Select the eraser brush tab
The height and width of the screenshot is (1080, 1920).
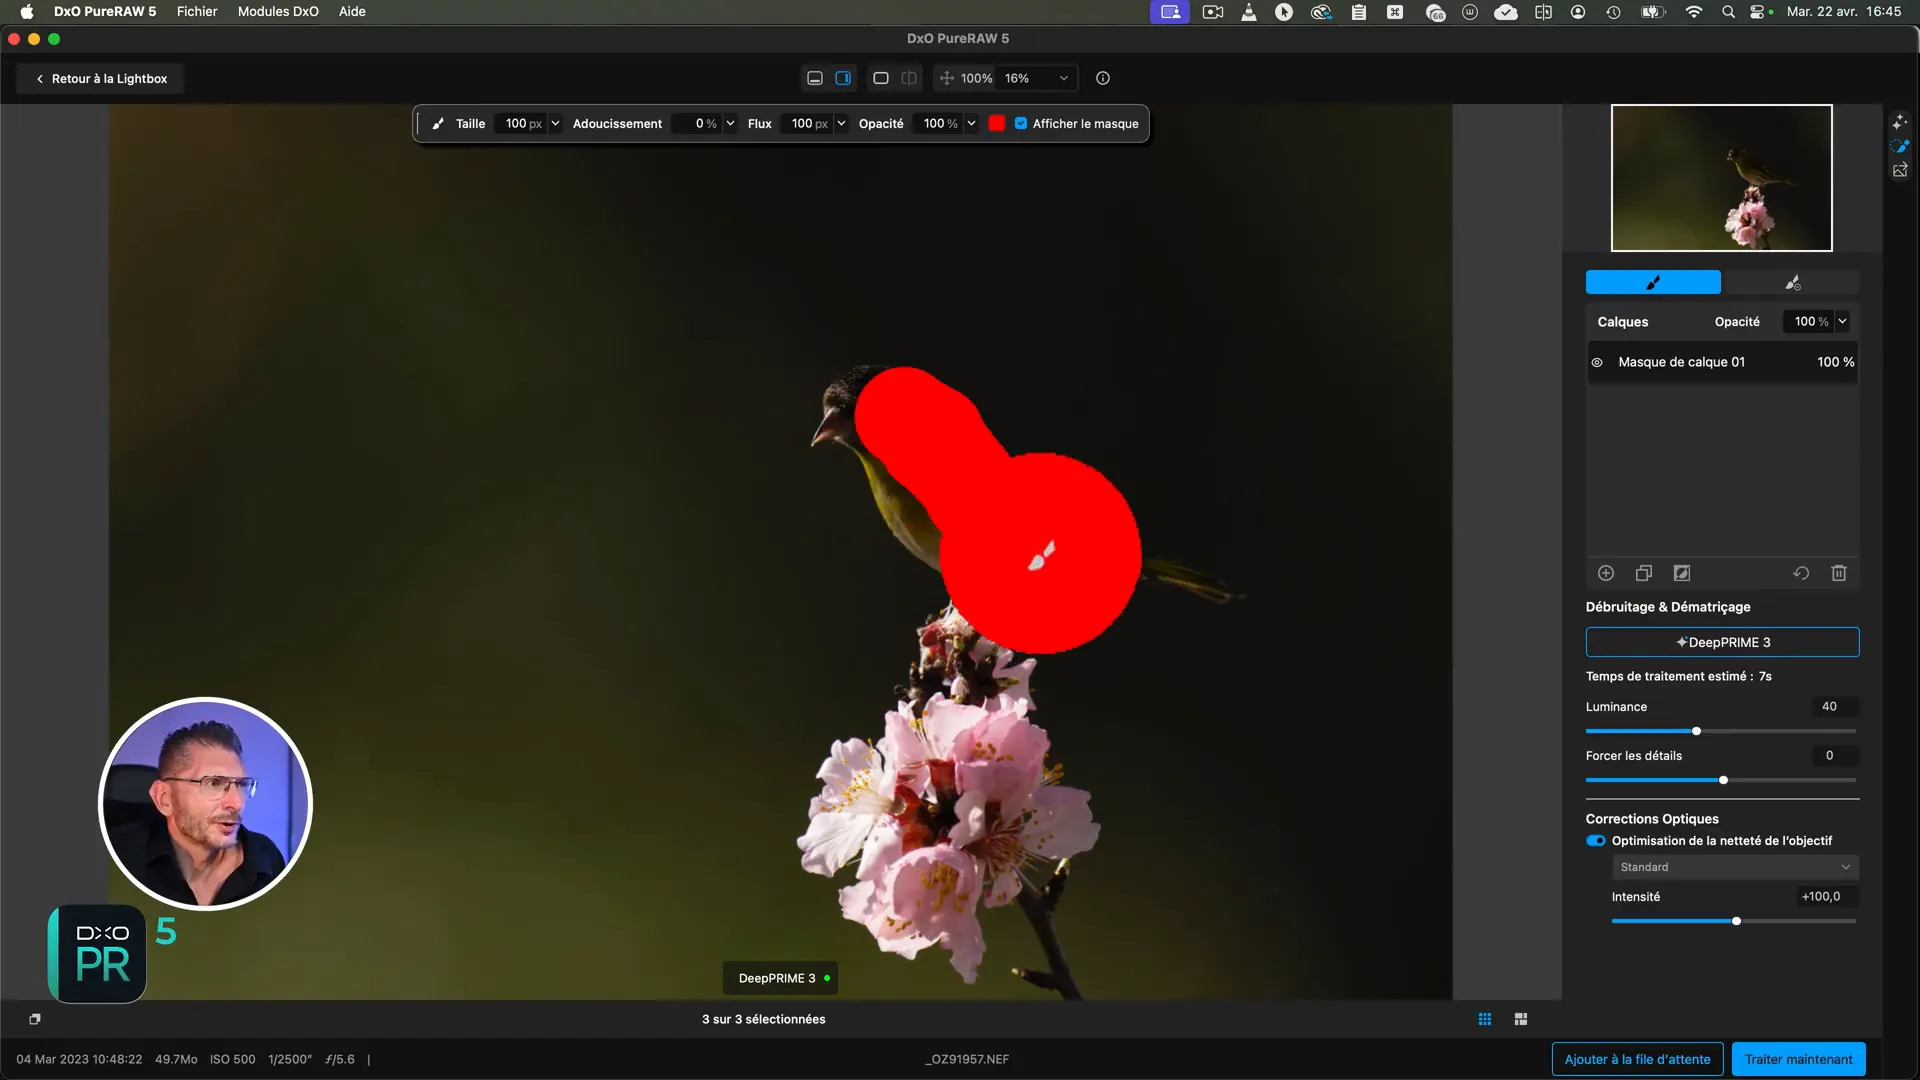click(x=1792, y=283)
